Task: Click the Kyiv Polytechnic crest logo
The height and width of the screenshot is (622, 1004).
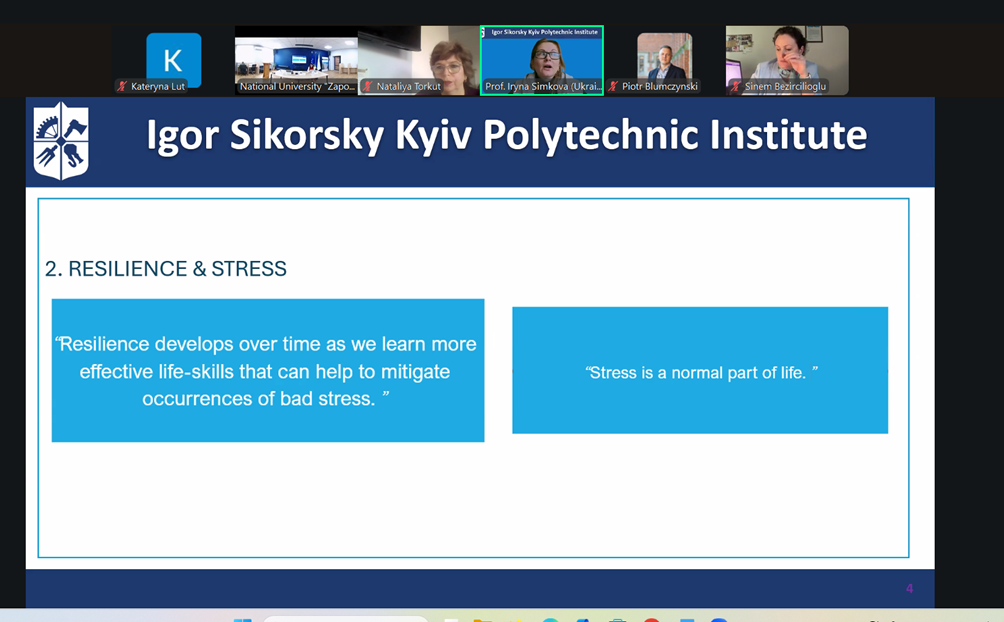Action: (61, 140)
